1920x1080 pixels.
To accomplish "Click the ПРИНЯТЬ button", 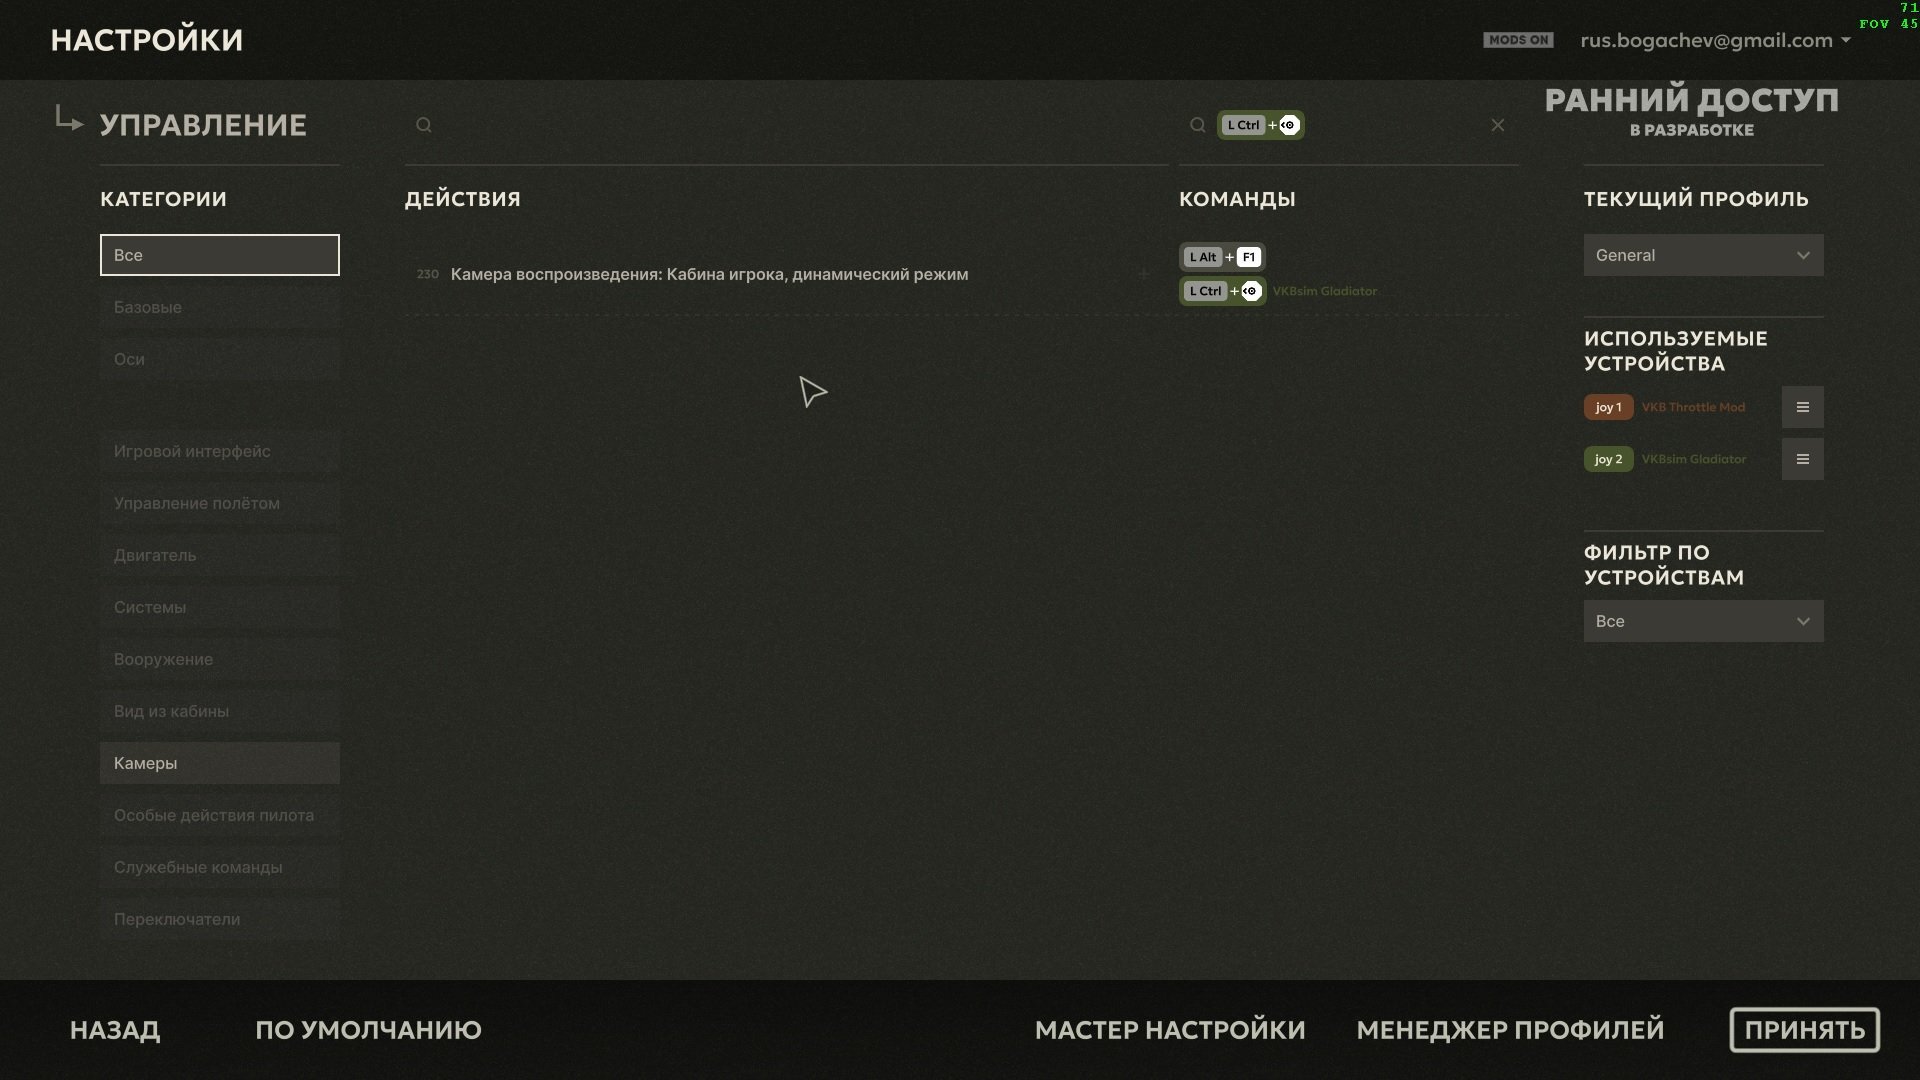I will [1804, 1030].
